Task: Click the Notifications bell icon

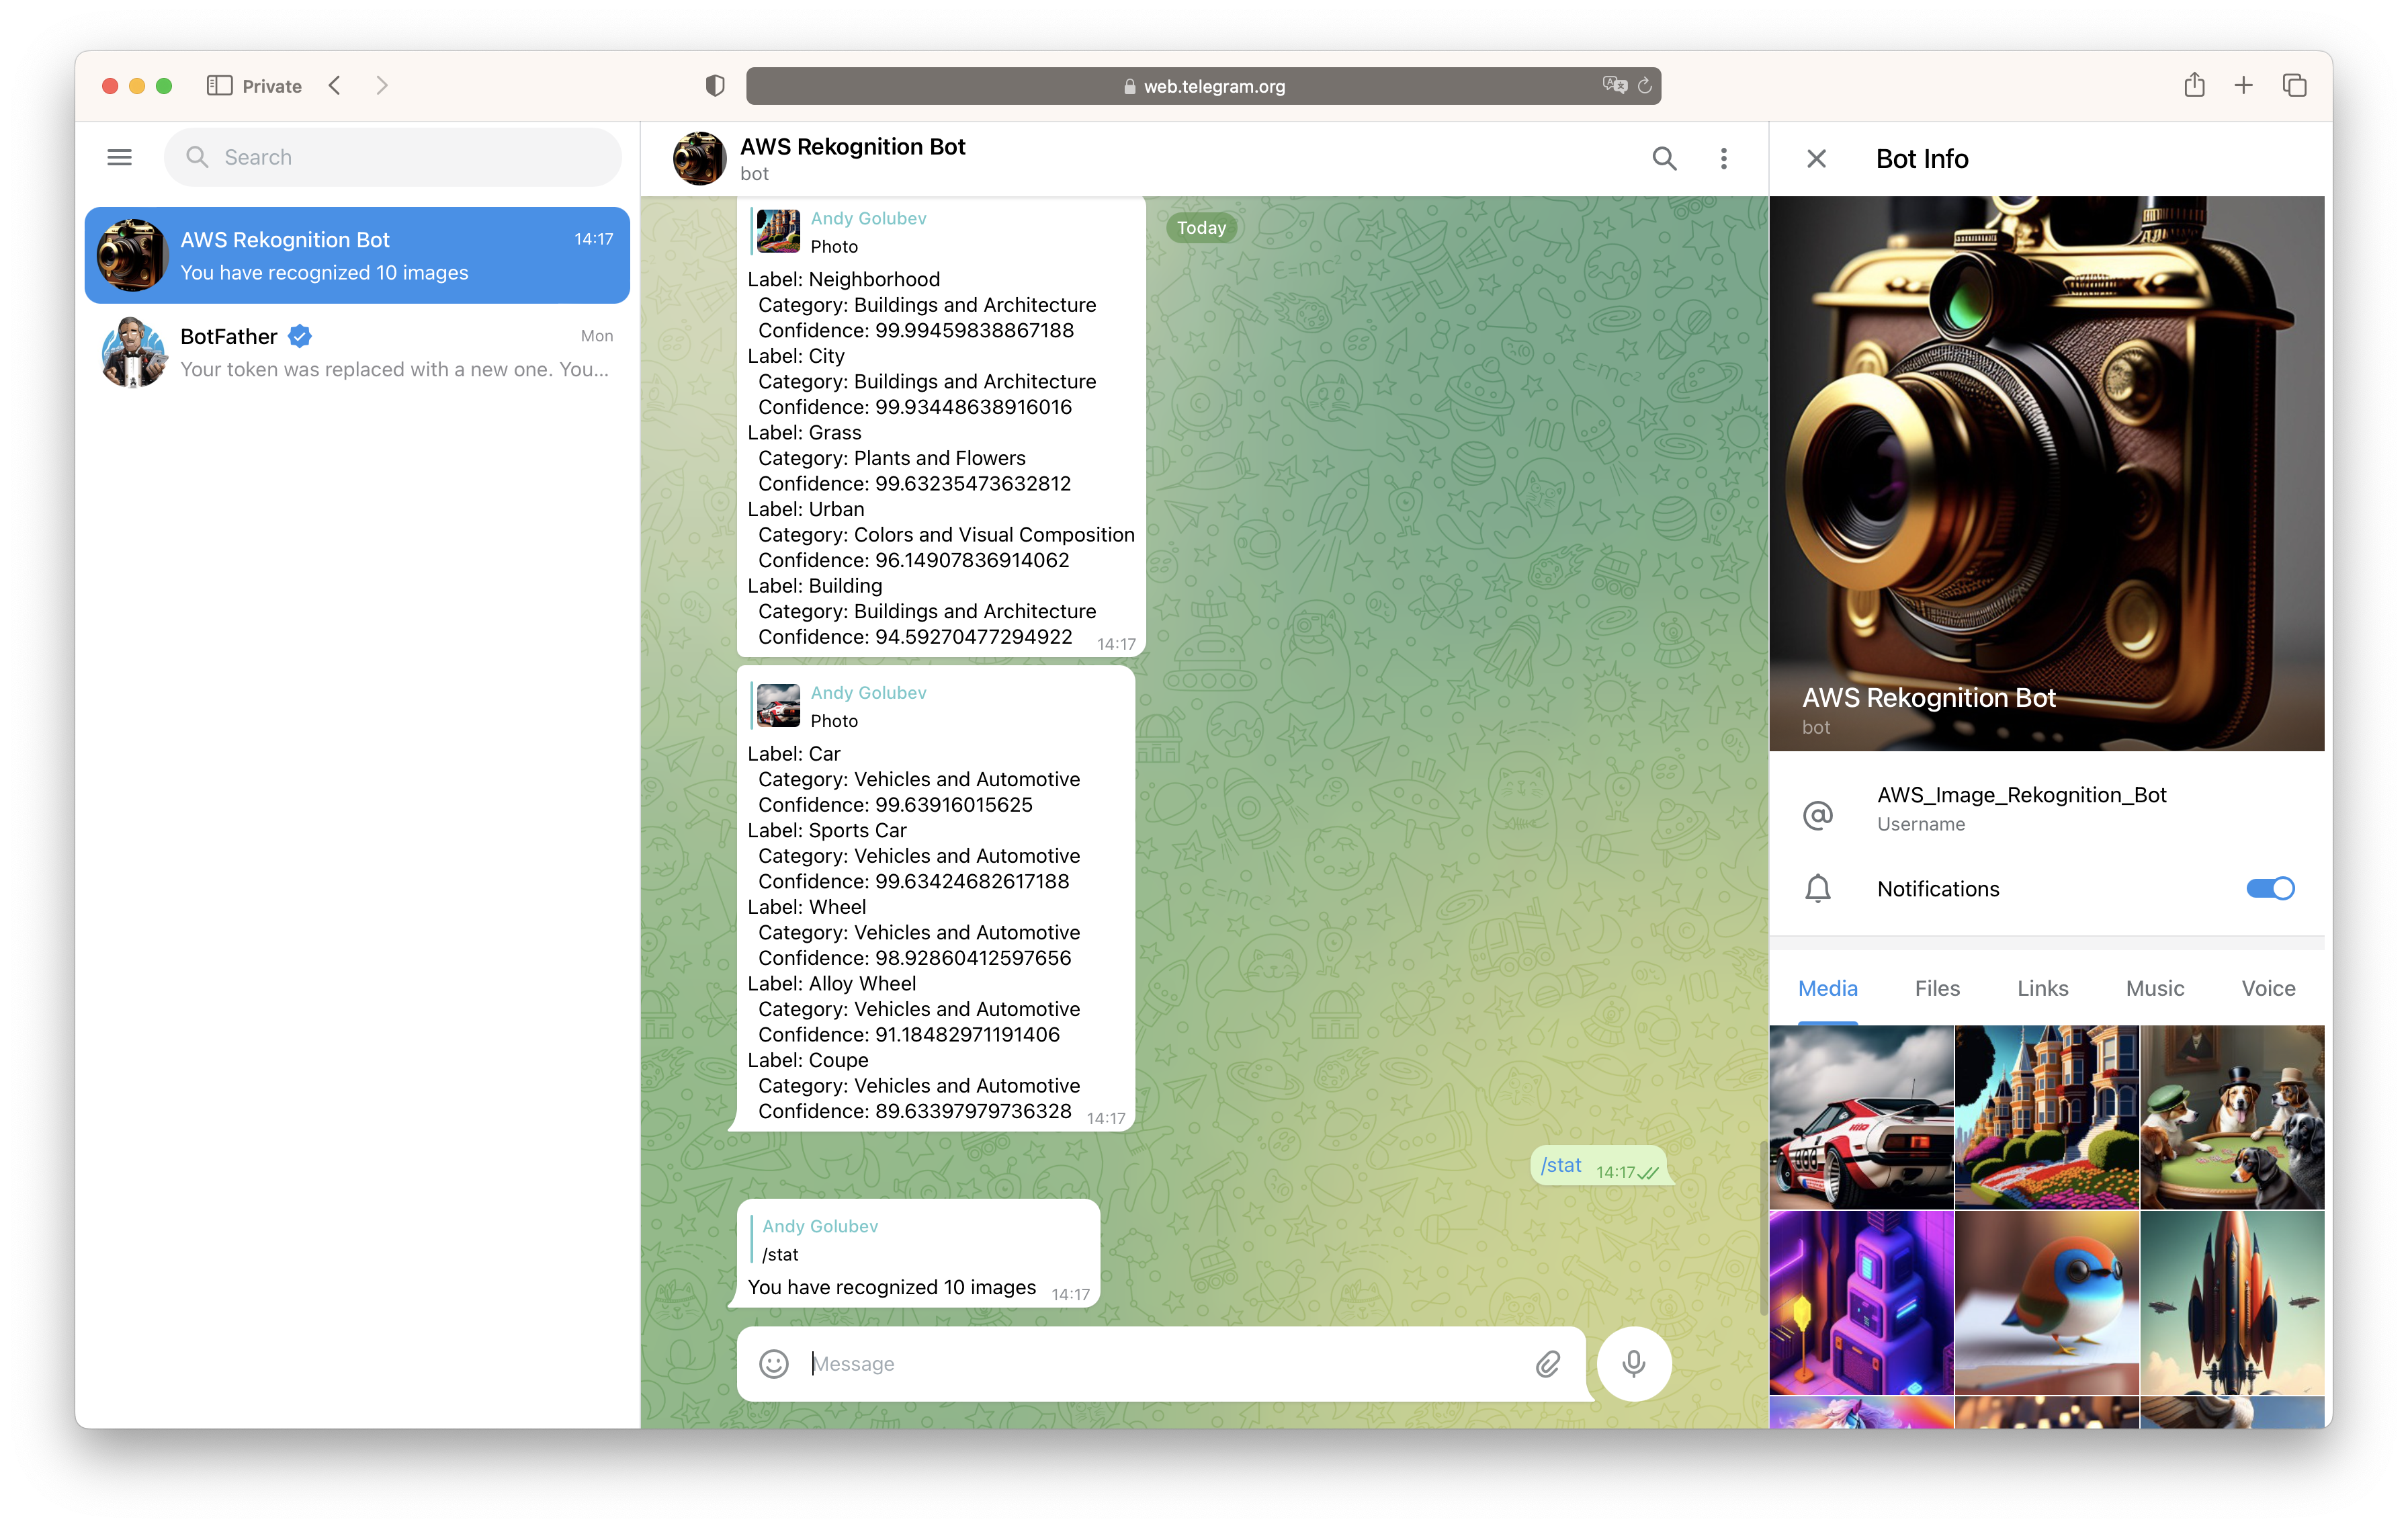Action: (1817, 889)
